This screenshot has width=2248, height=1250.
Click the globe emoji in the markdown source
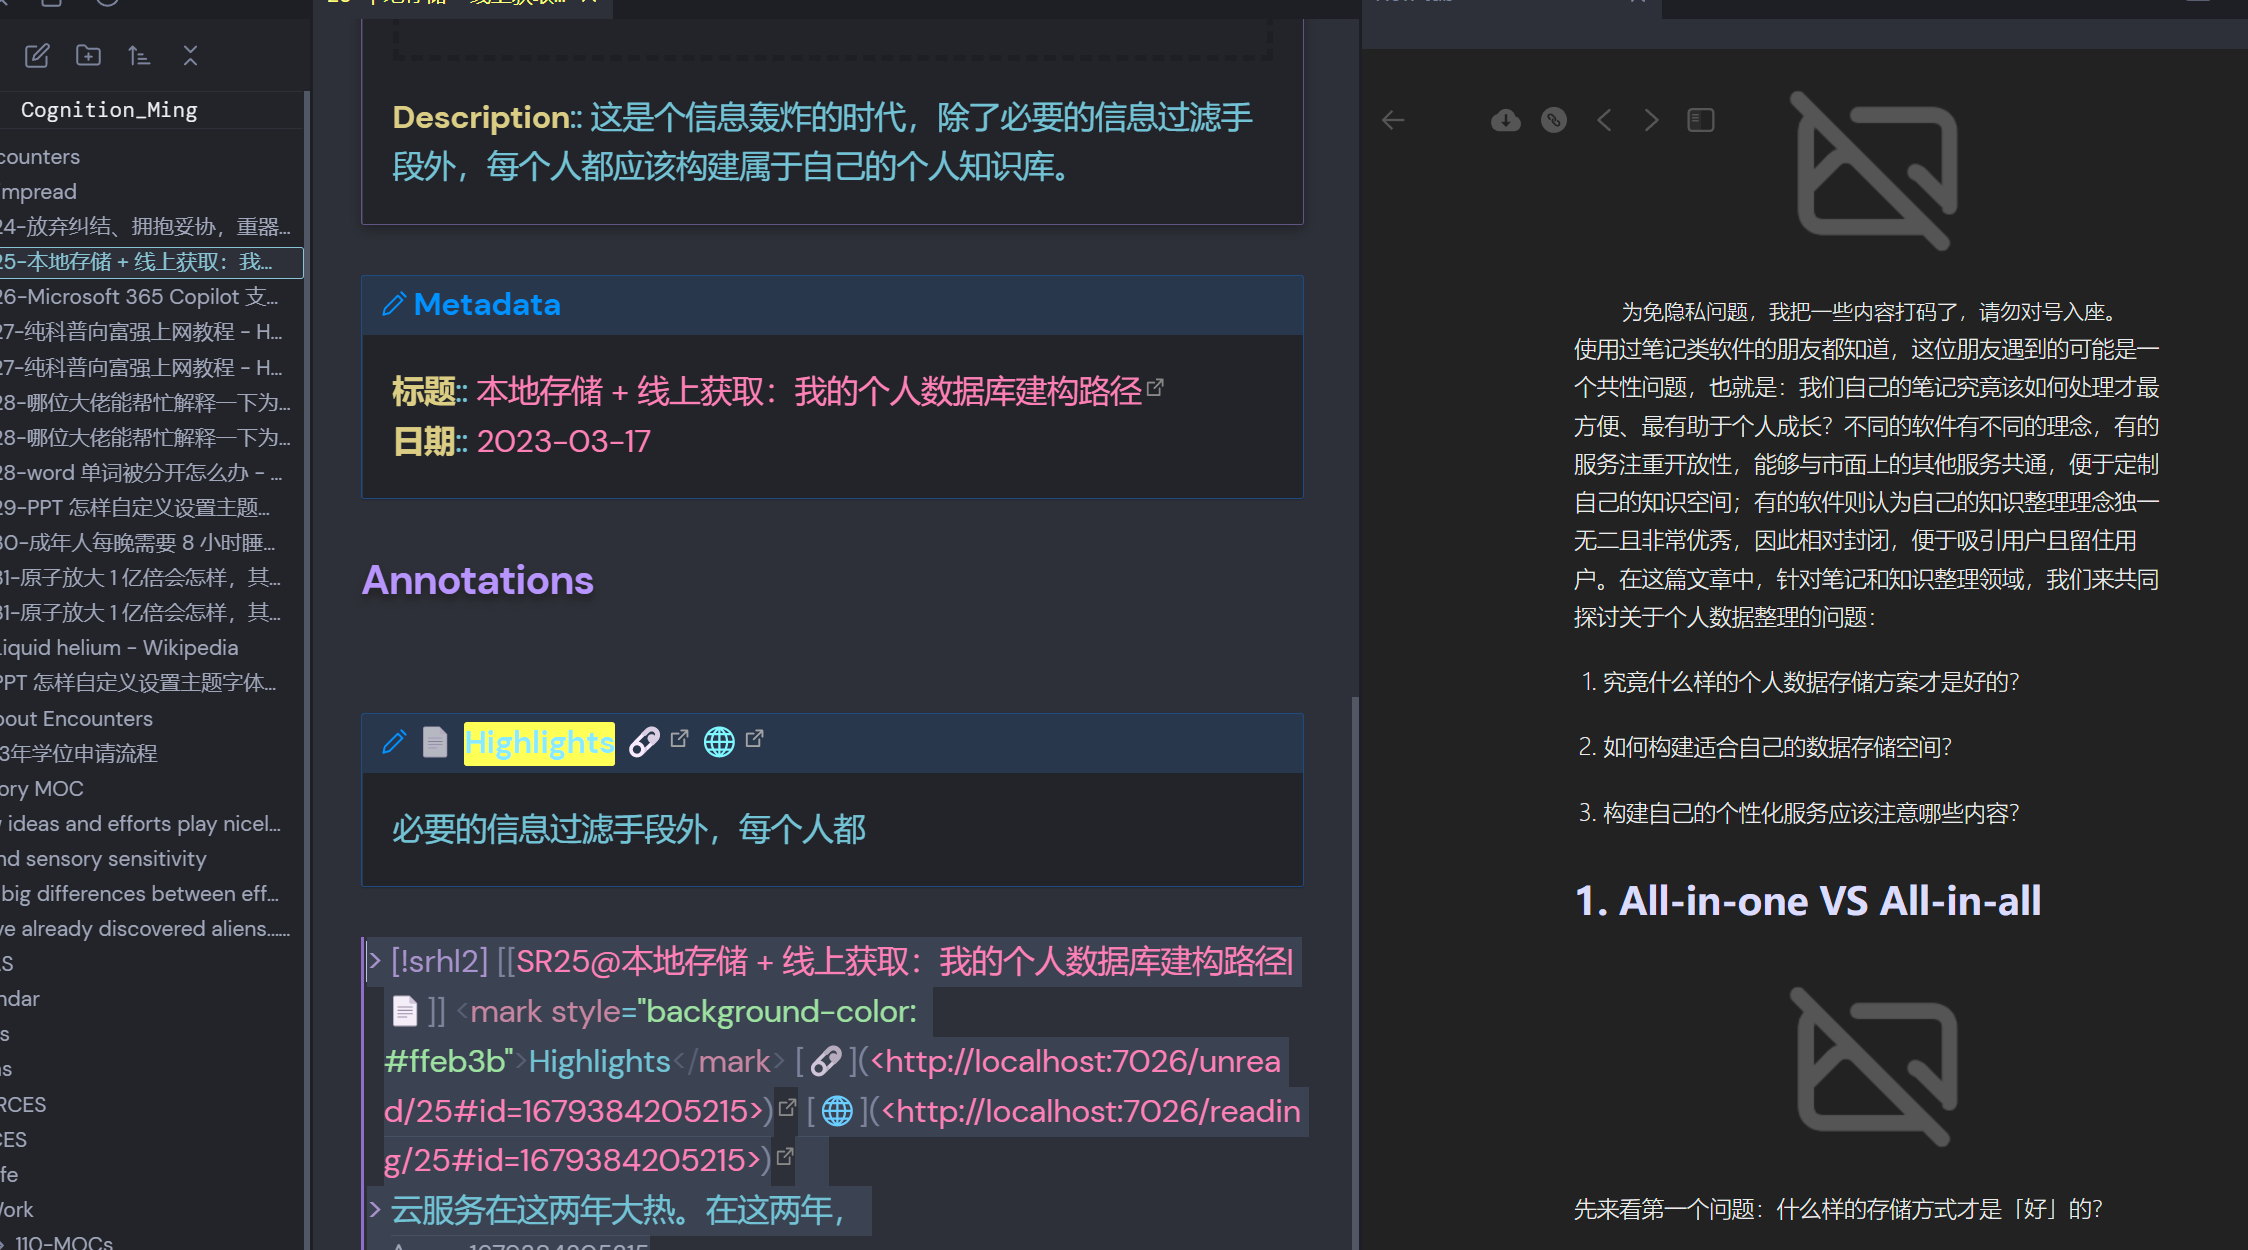(x=837, y=1111)
